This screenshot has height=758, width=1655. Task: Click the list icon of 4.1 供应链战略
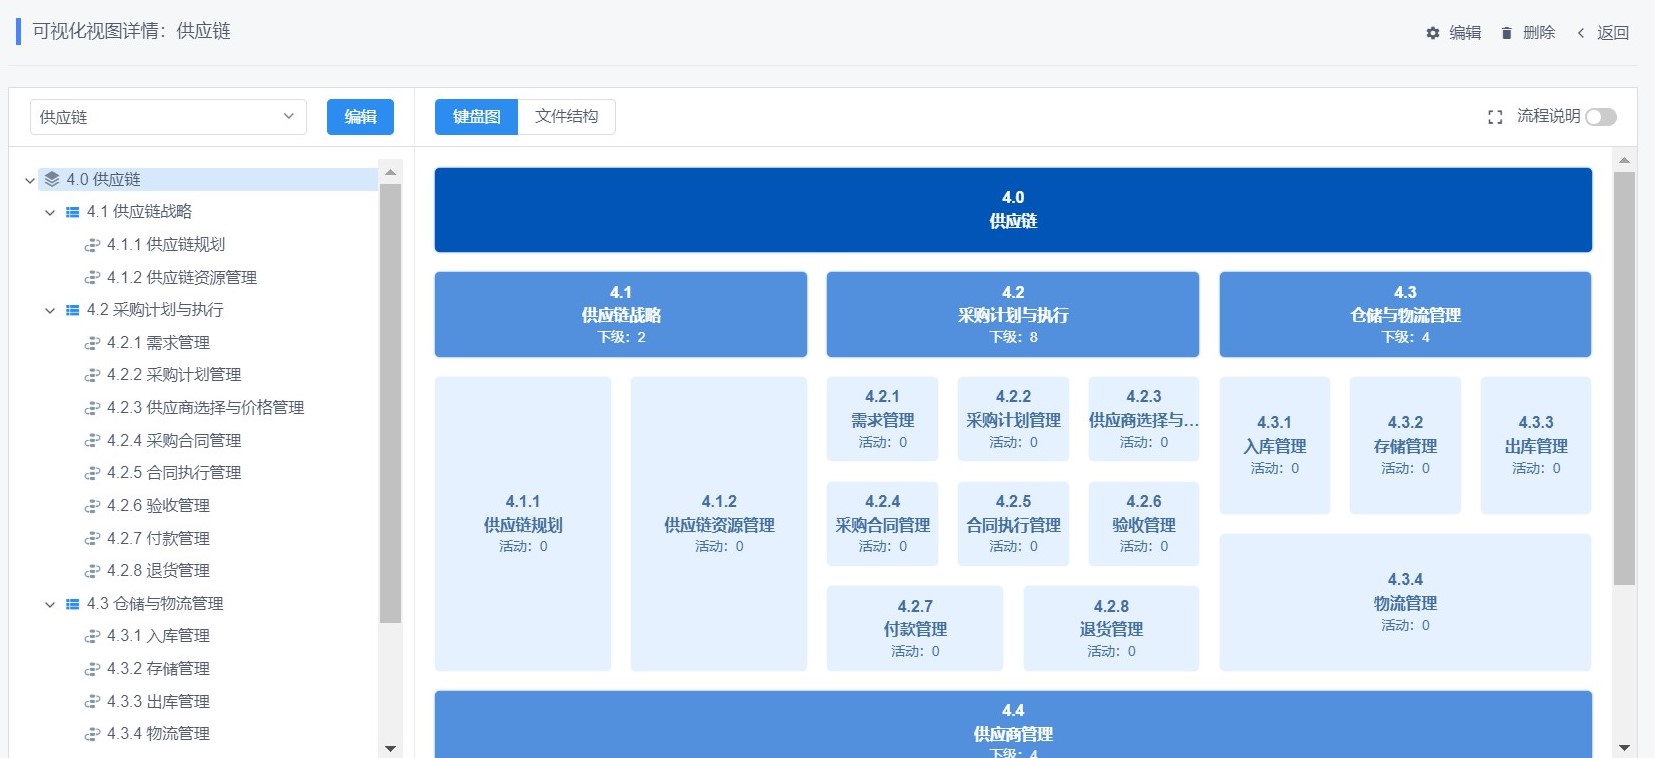pos(72,212)
